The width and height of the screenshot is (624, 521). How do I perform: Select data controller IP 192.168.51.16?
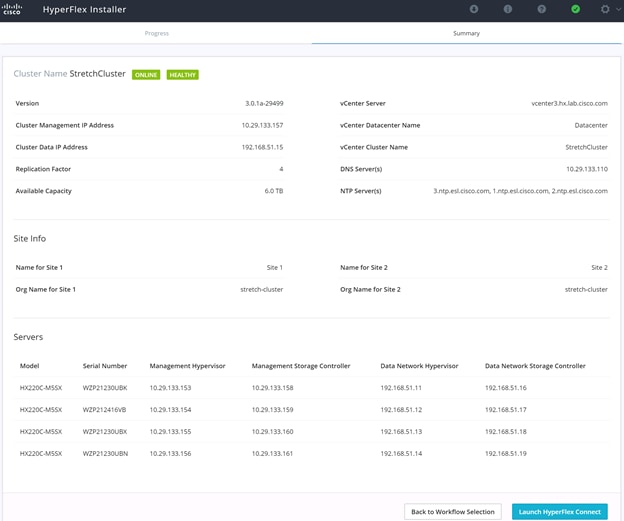click(506, 388)
